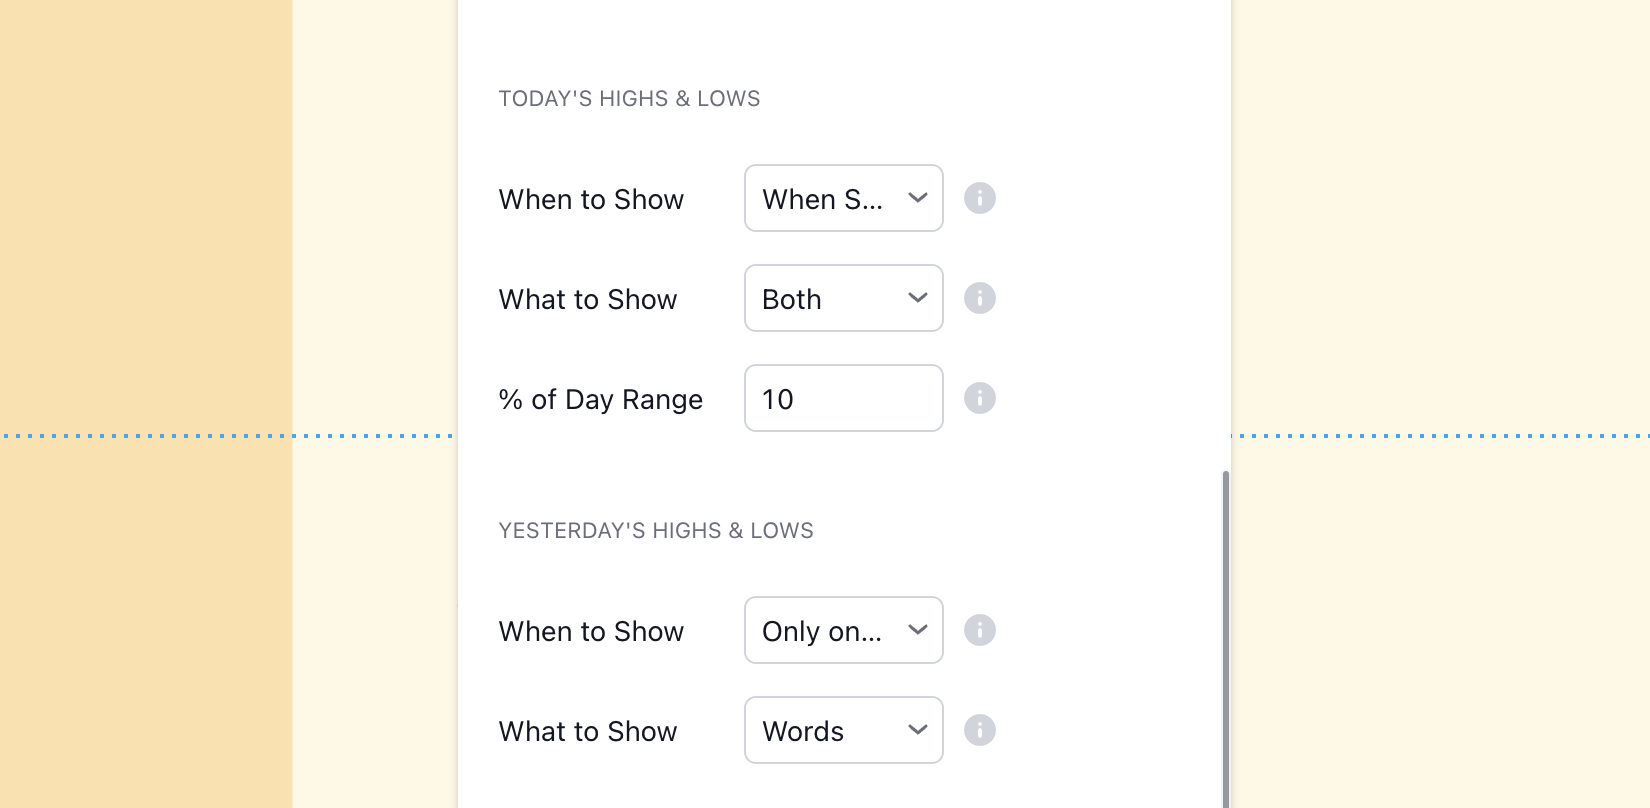The height and width of the screenshot is (808, 1650).
Task: Click the Today's Highs & Lows heading
Action: point(629,99)
